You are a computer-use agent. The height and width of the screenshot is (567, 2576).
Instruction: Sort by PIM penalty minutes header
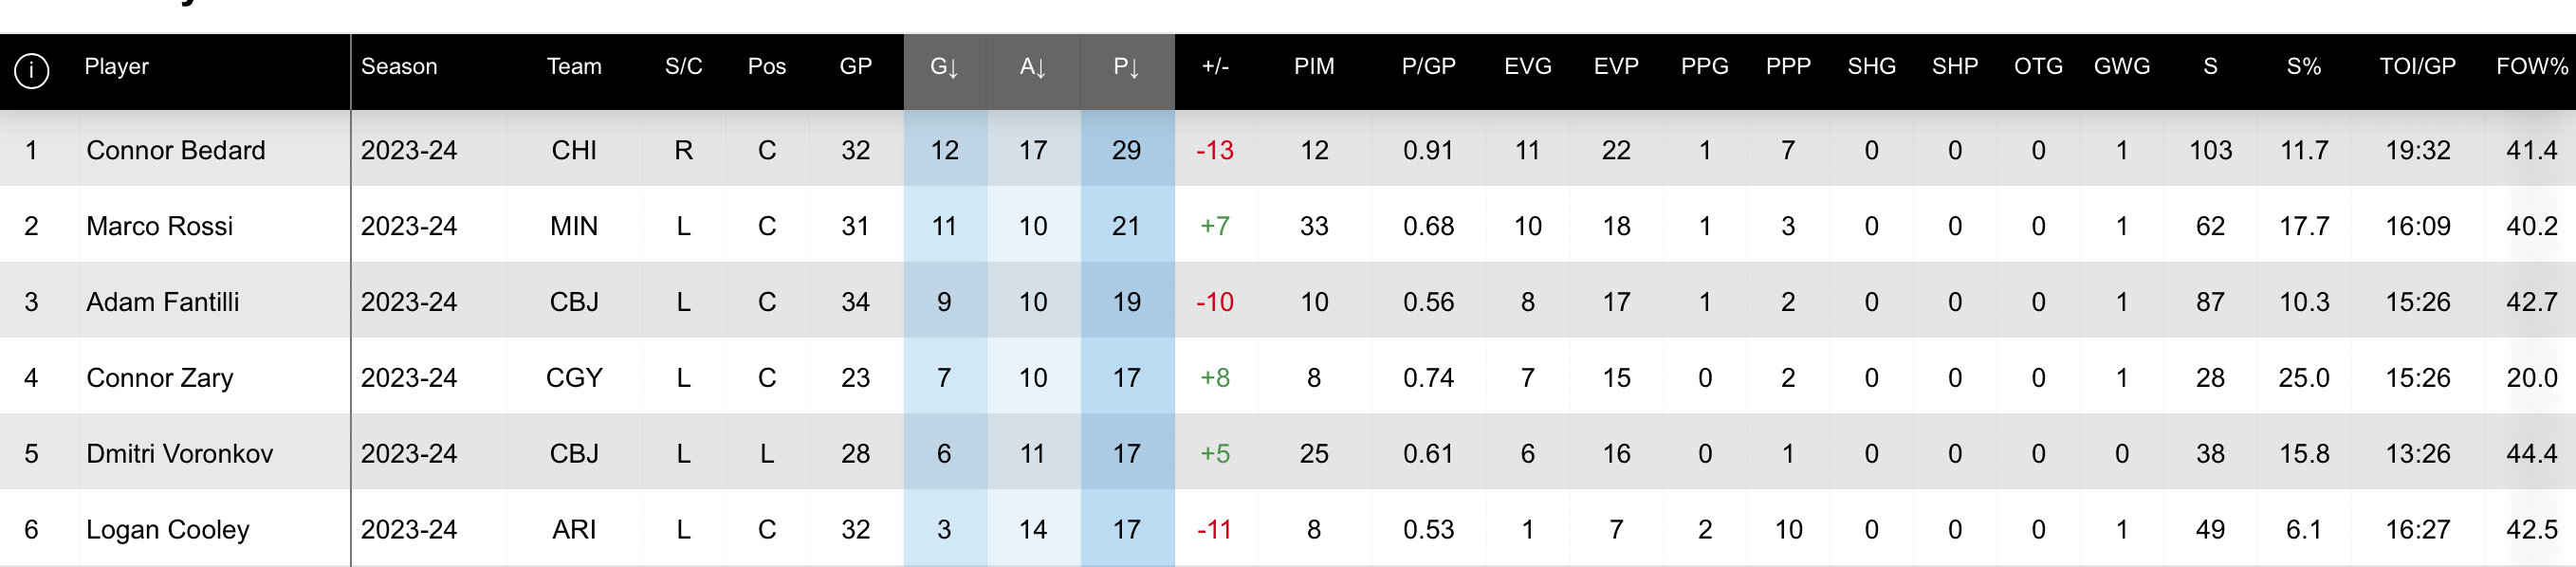(x=1314, y=66)
